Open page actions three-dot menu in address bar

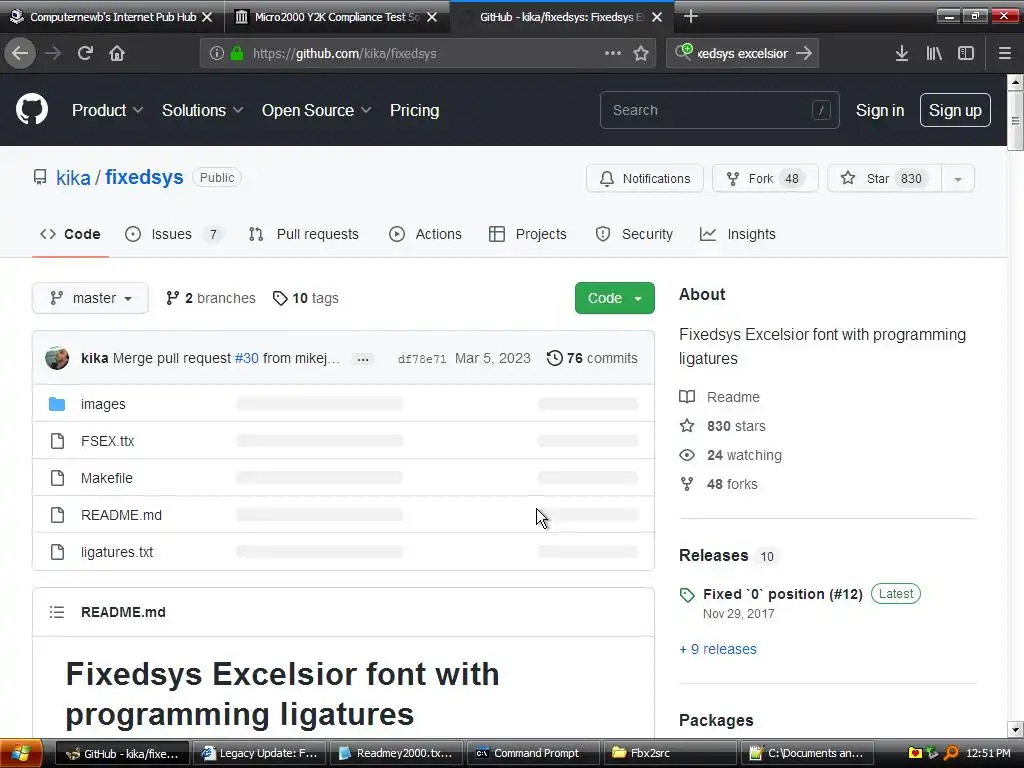click(x=613, y=54)
